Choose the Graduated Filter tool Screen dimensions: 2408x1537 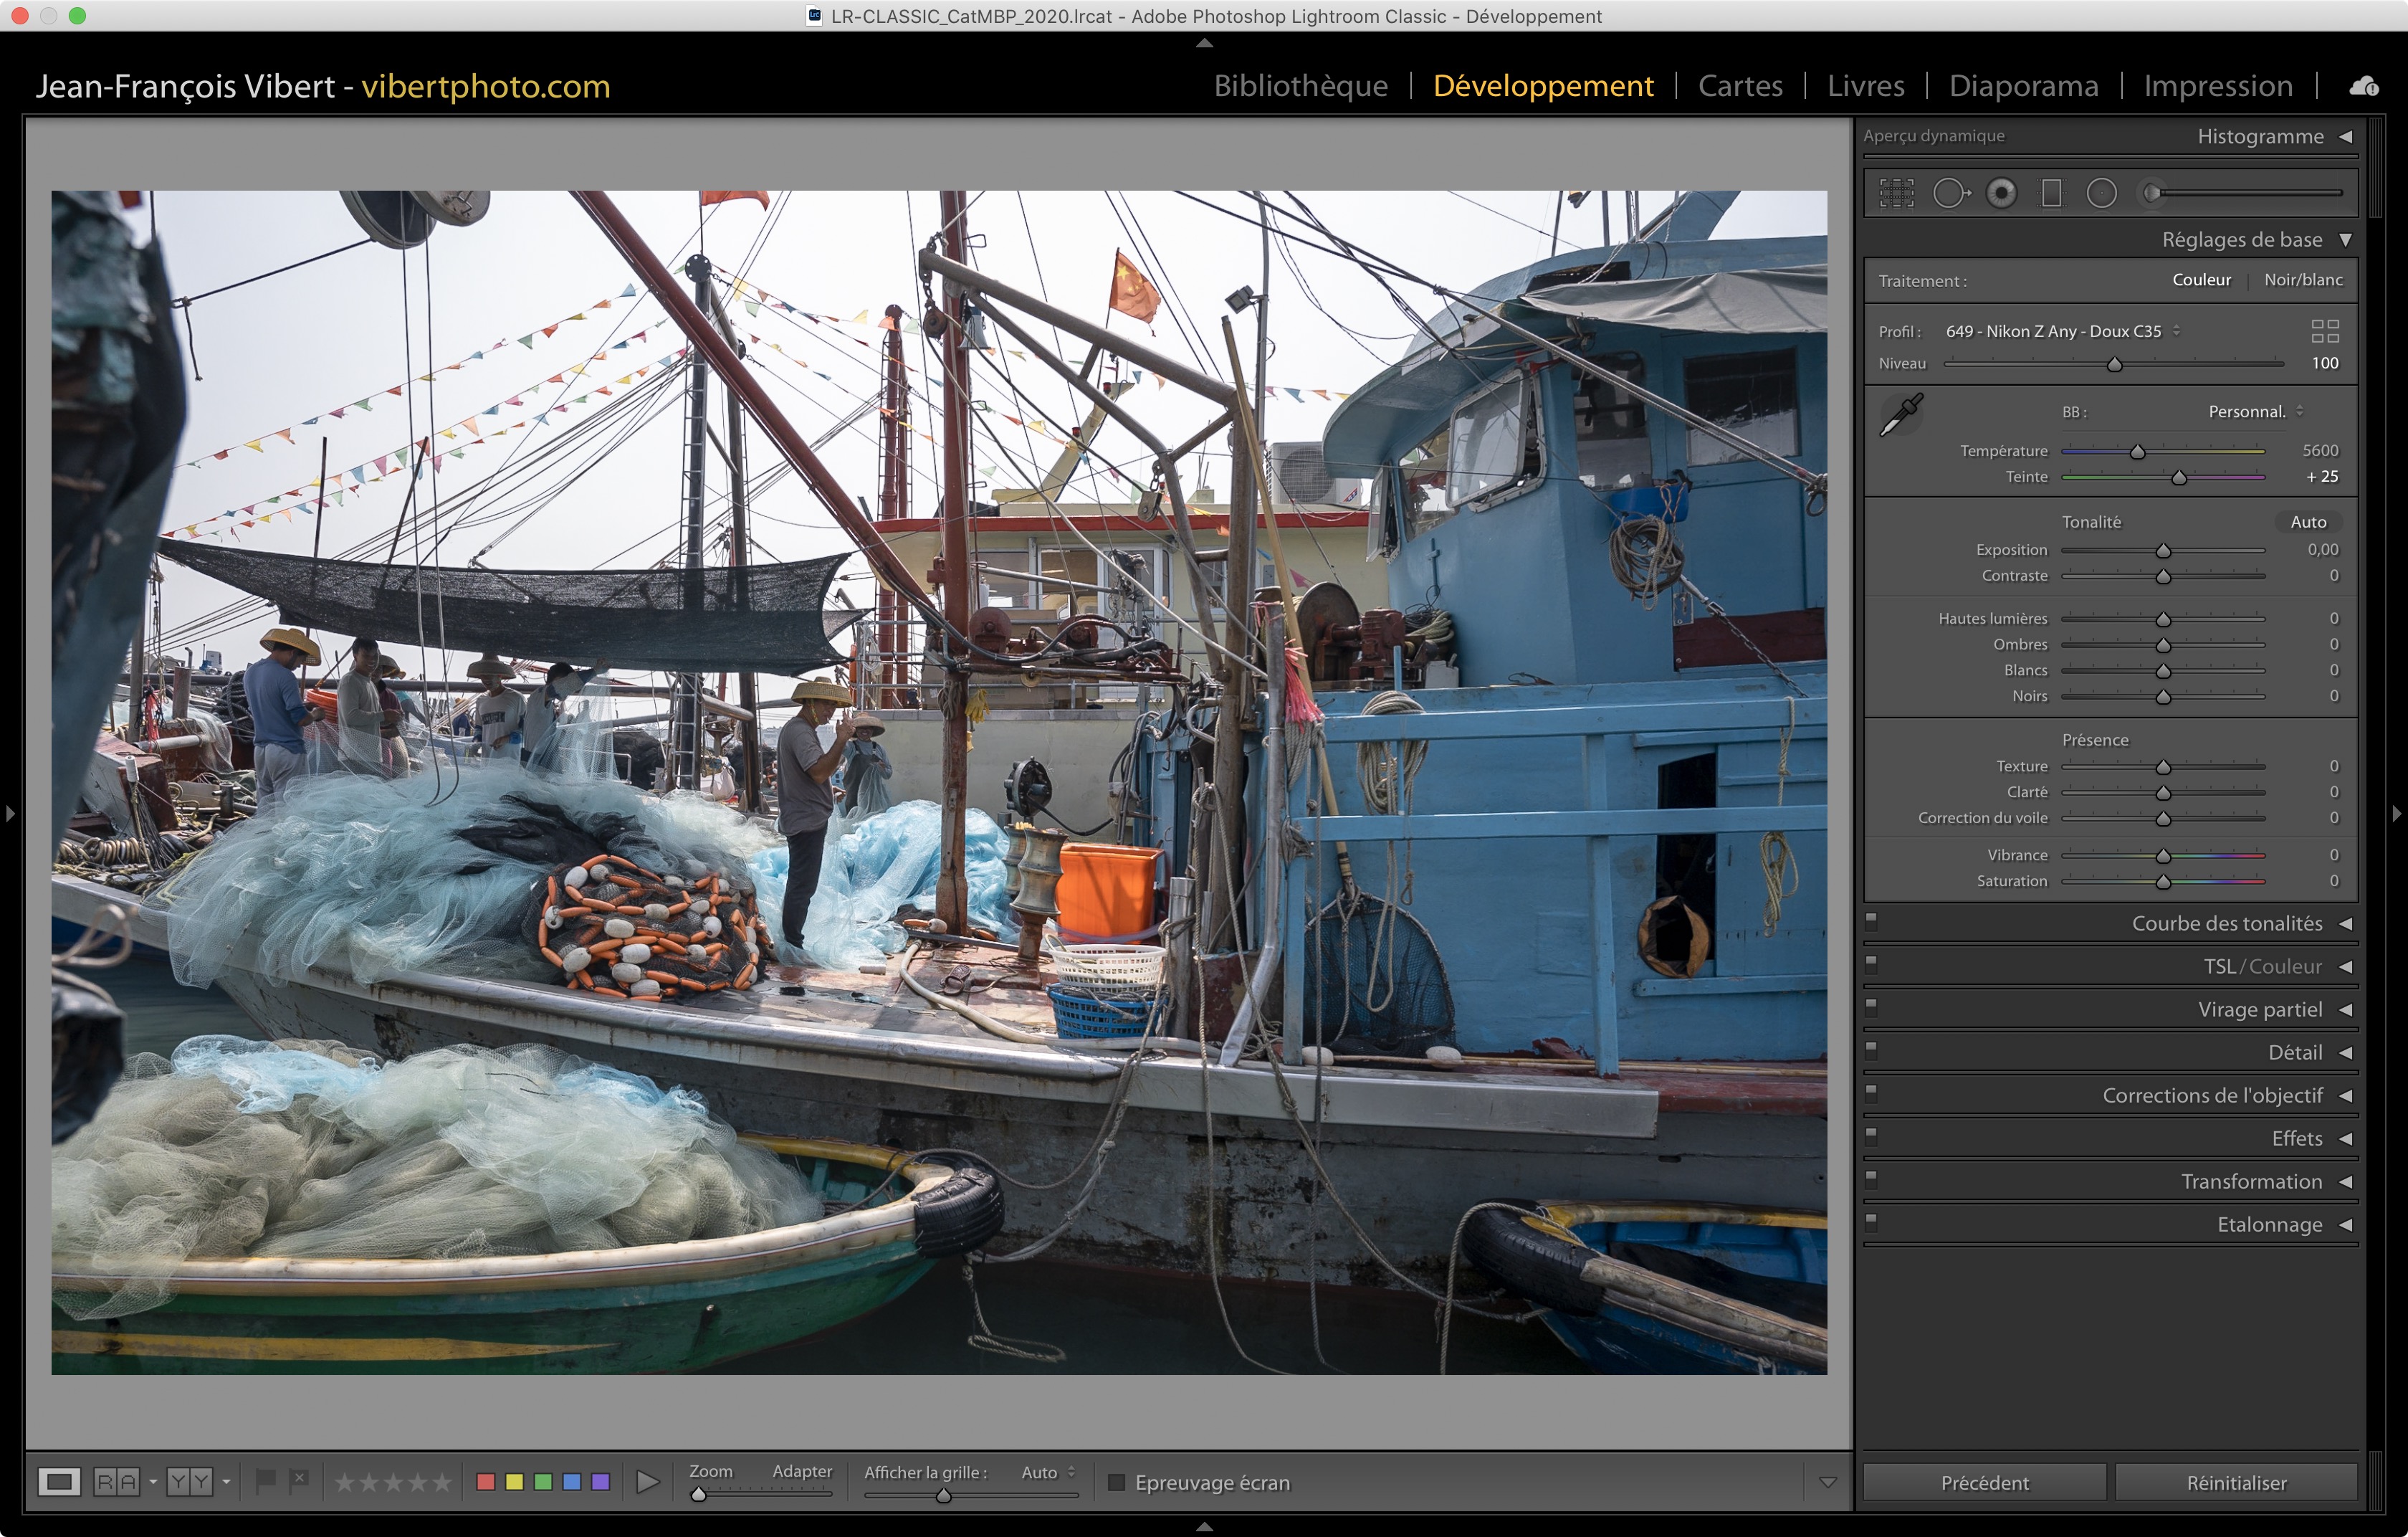tap(2051, 193)
